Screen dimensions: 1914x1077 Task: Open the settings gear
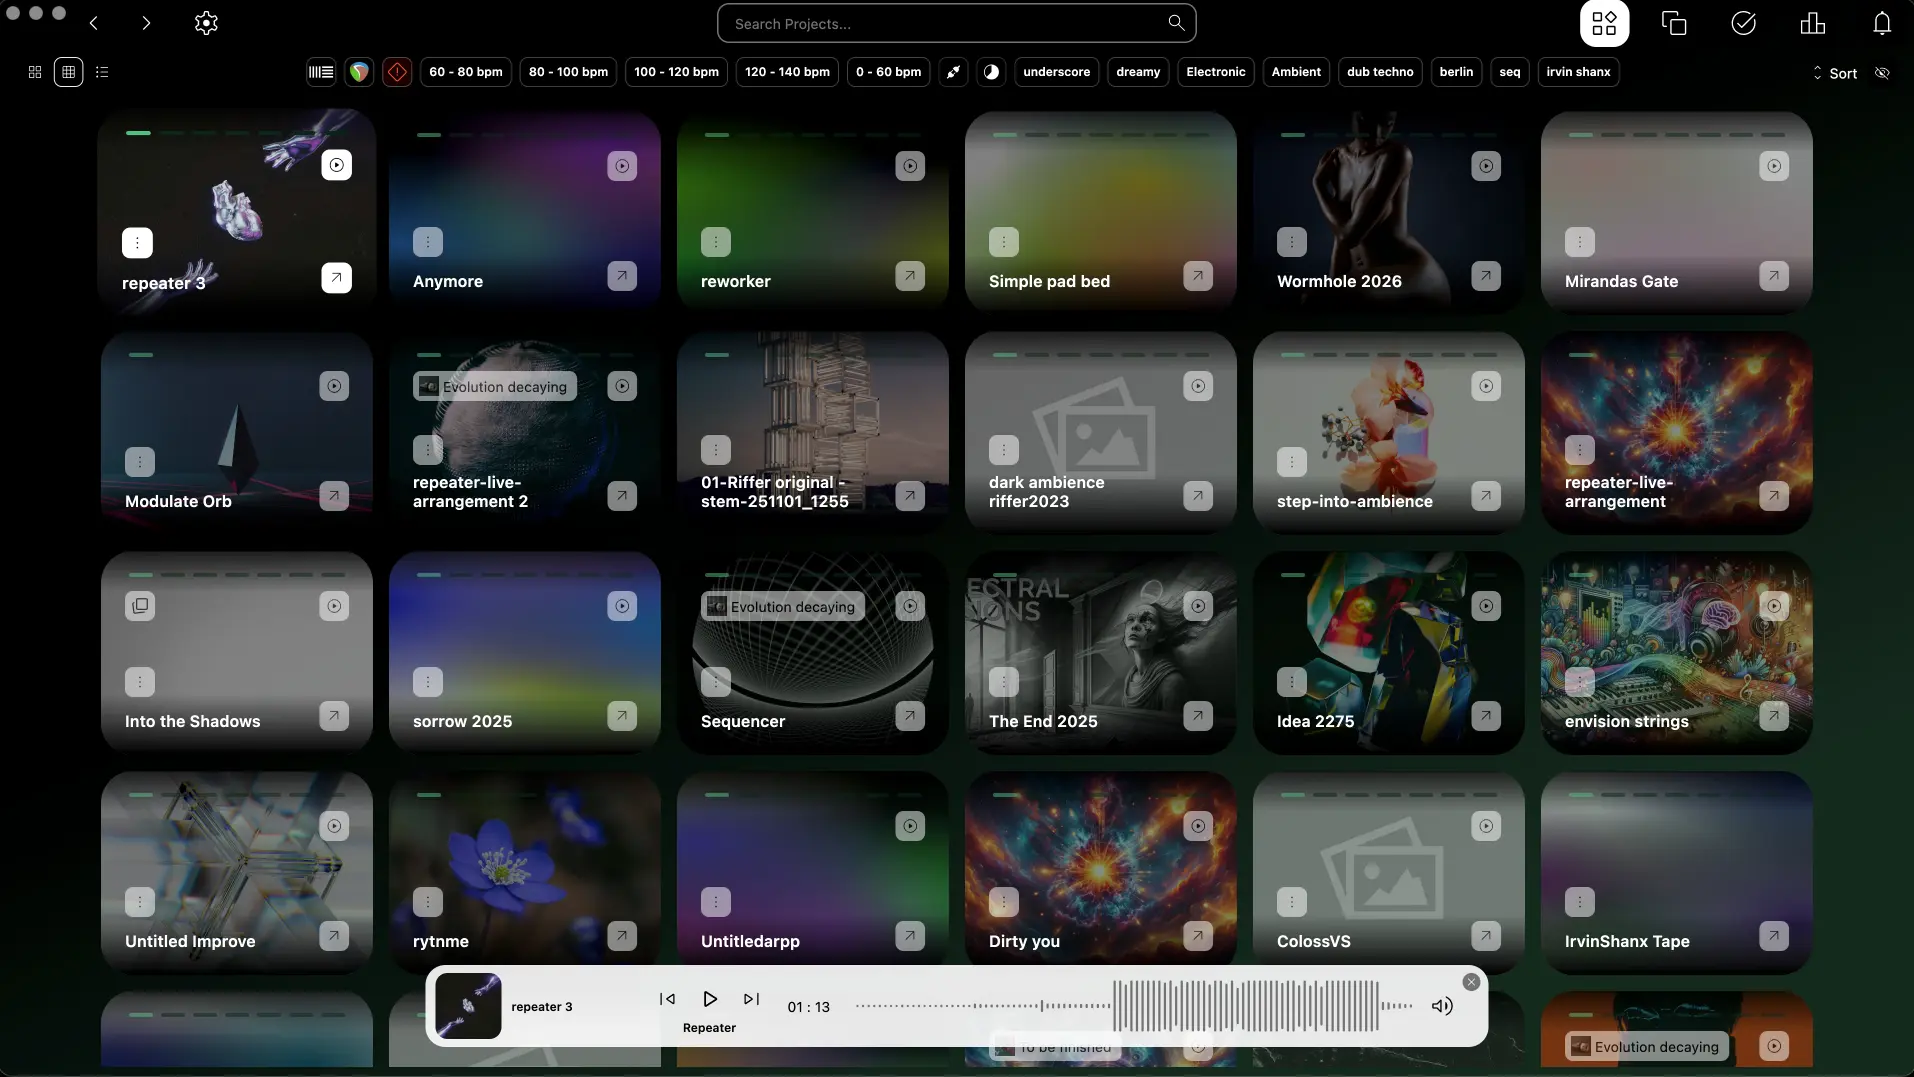206,23
